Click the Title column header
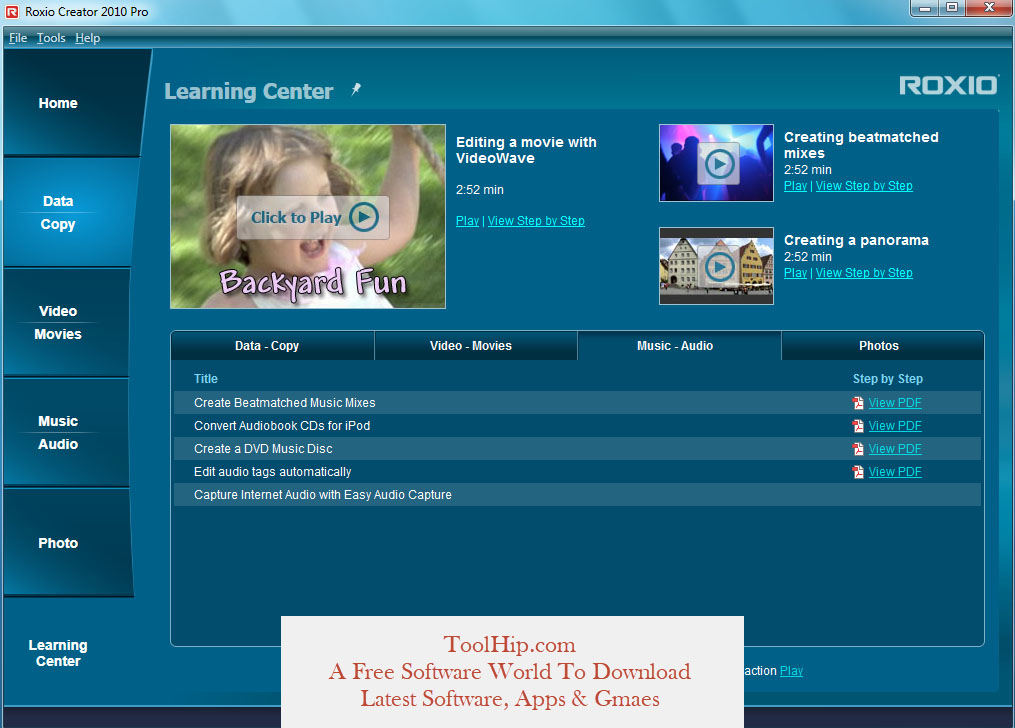The image size is (1015, 728). click(206, 379)
